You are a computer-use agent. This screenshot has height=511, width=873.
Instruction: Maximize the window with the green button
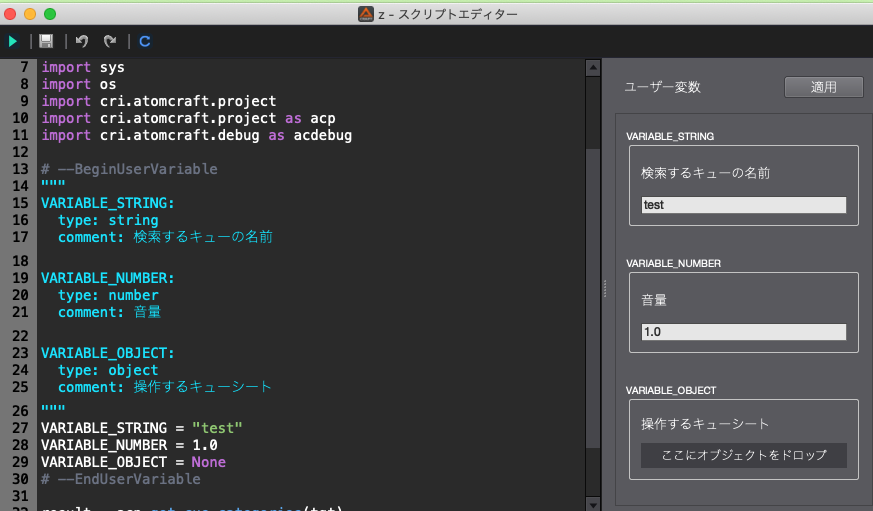point(50,14)
